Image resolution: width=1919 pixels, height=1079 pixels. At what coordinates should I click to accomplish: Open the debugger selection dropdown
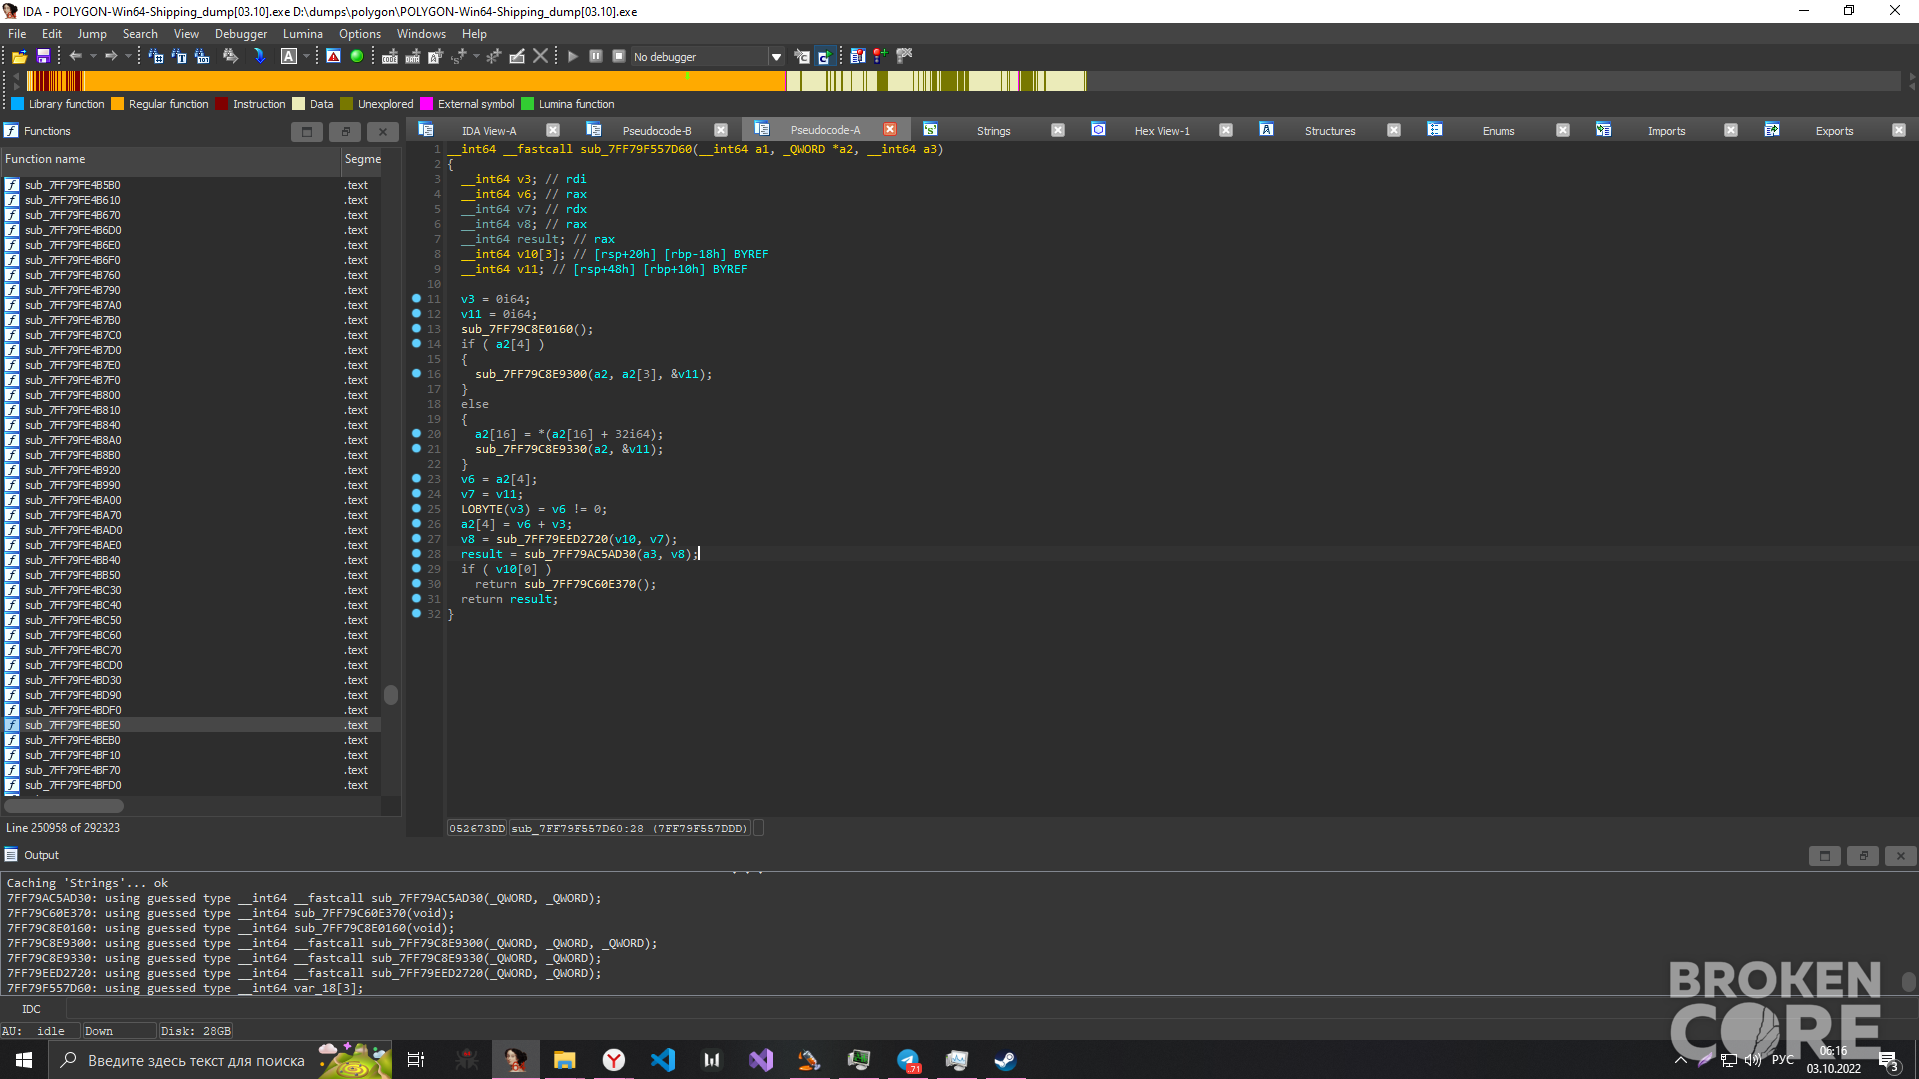(776, 57)
